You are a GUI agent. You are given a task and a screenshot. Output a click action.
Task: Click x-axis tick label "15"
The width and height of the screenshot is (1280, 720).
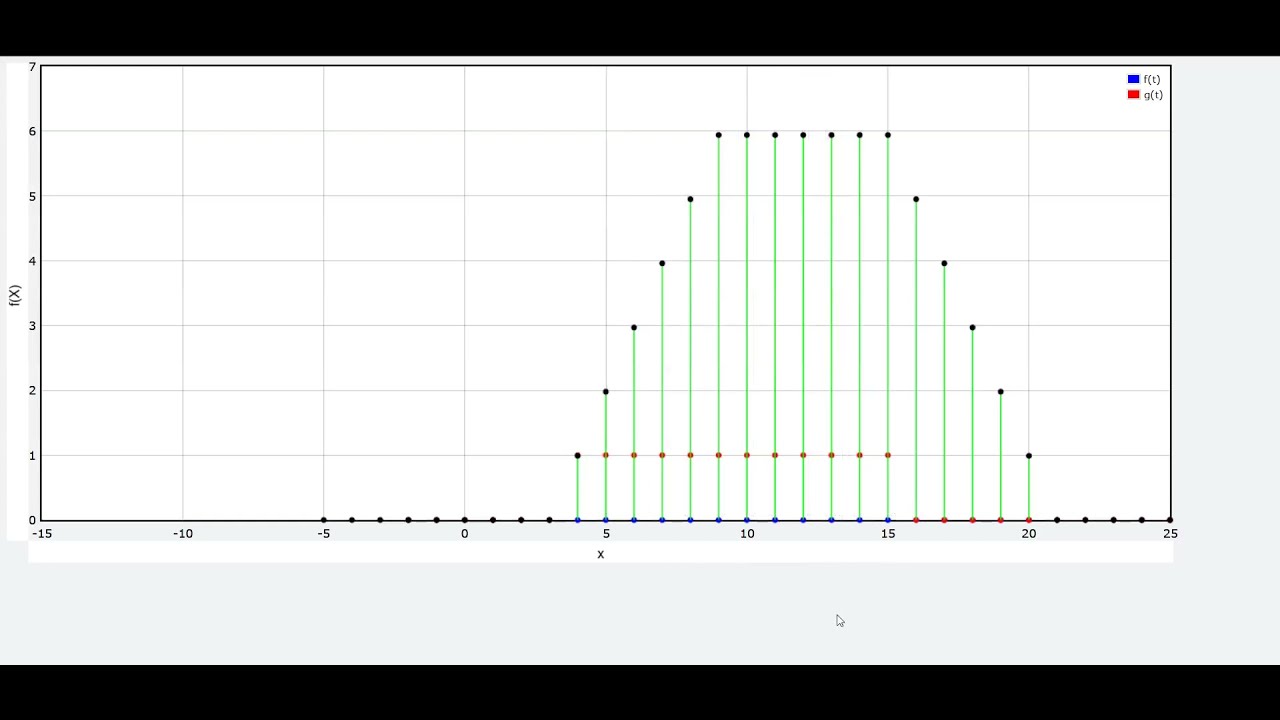888,534
